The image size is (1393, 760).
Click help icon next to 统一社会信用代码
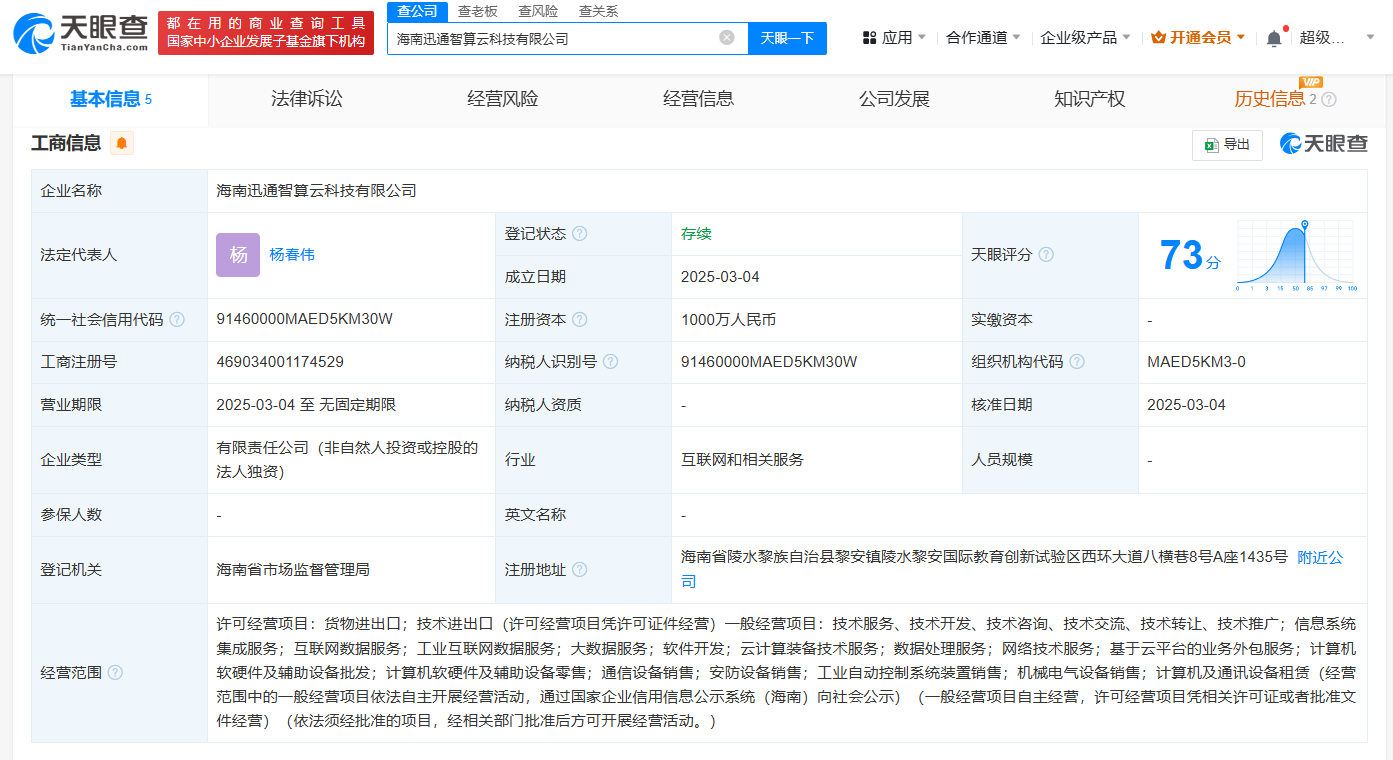point(177,320)
